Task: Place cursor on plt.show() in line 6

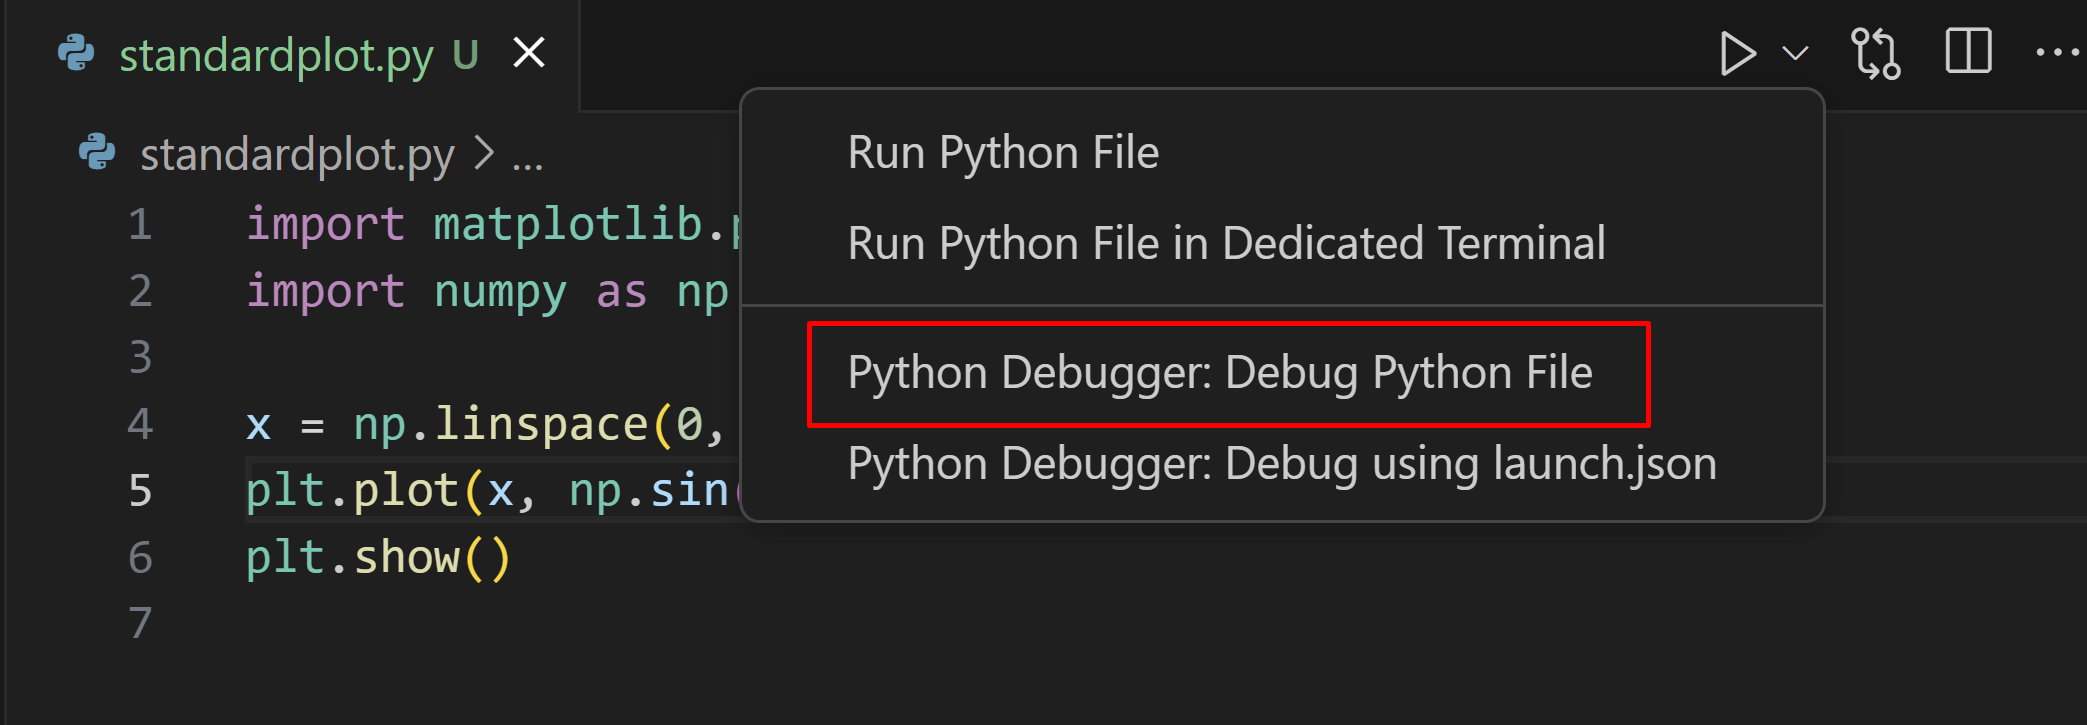Action: click(x=378, y=558)
